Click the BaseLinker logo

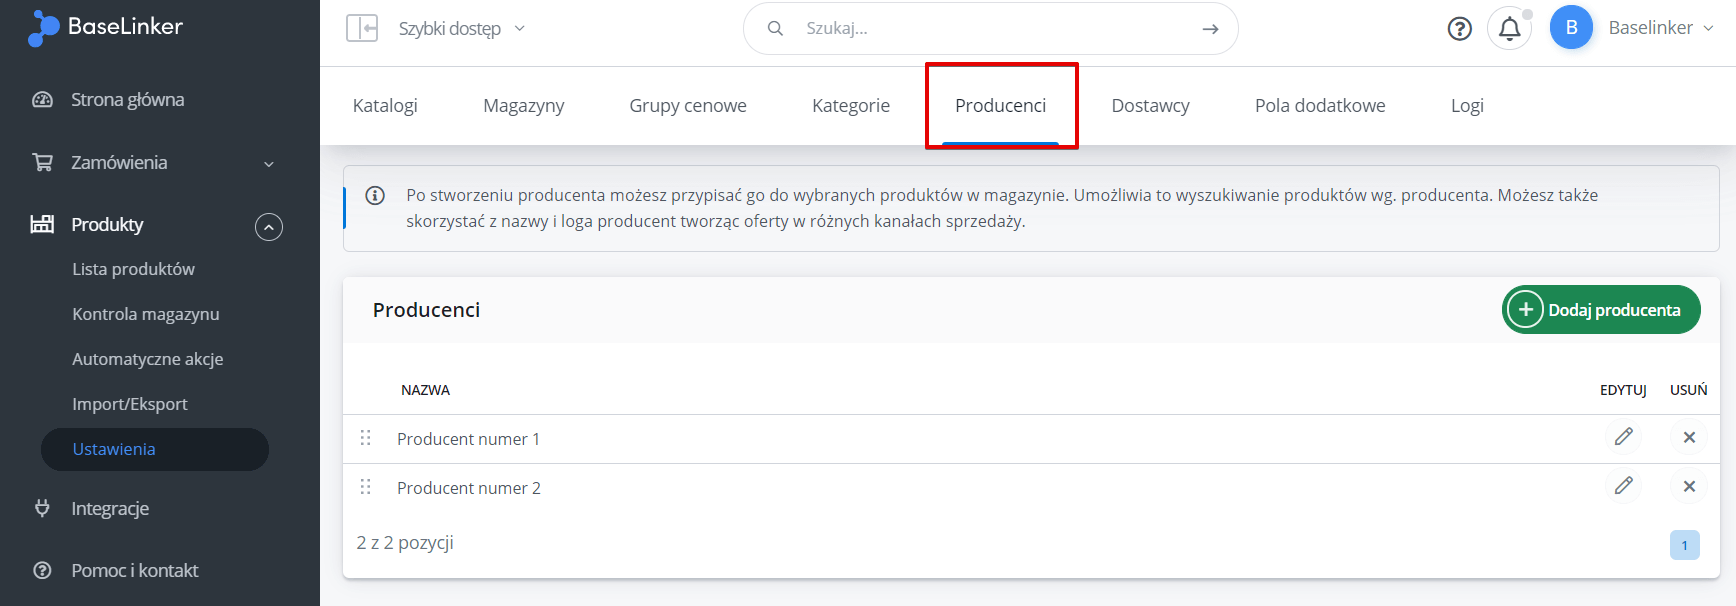tap(105, 27)
